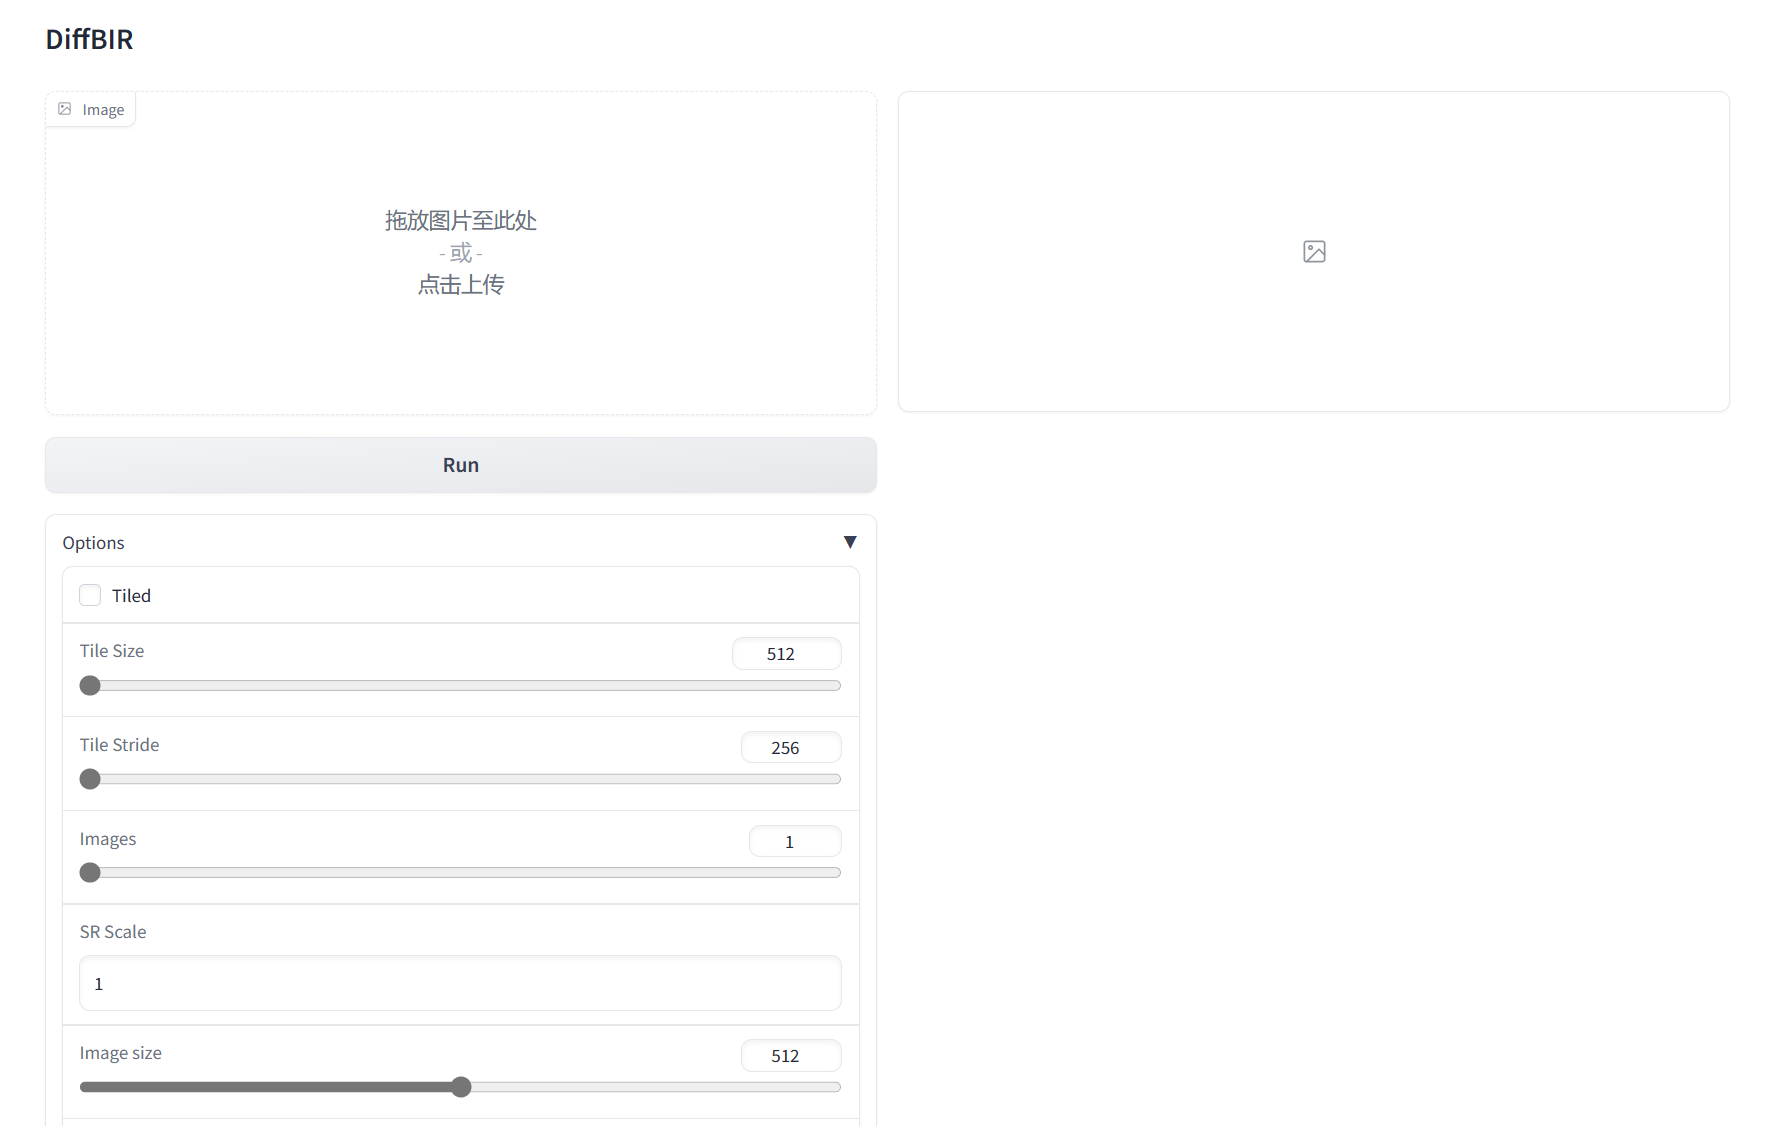Click the Tile Stride label

[120, 745]
